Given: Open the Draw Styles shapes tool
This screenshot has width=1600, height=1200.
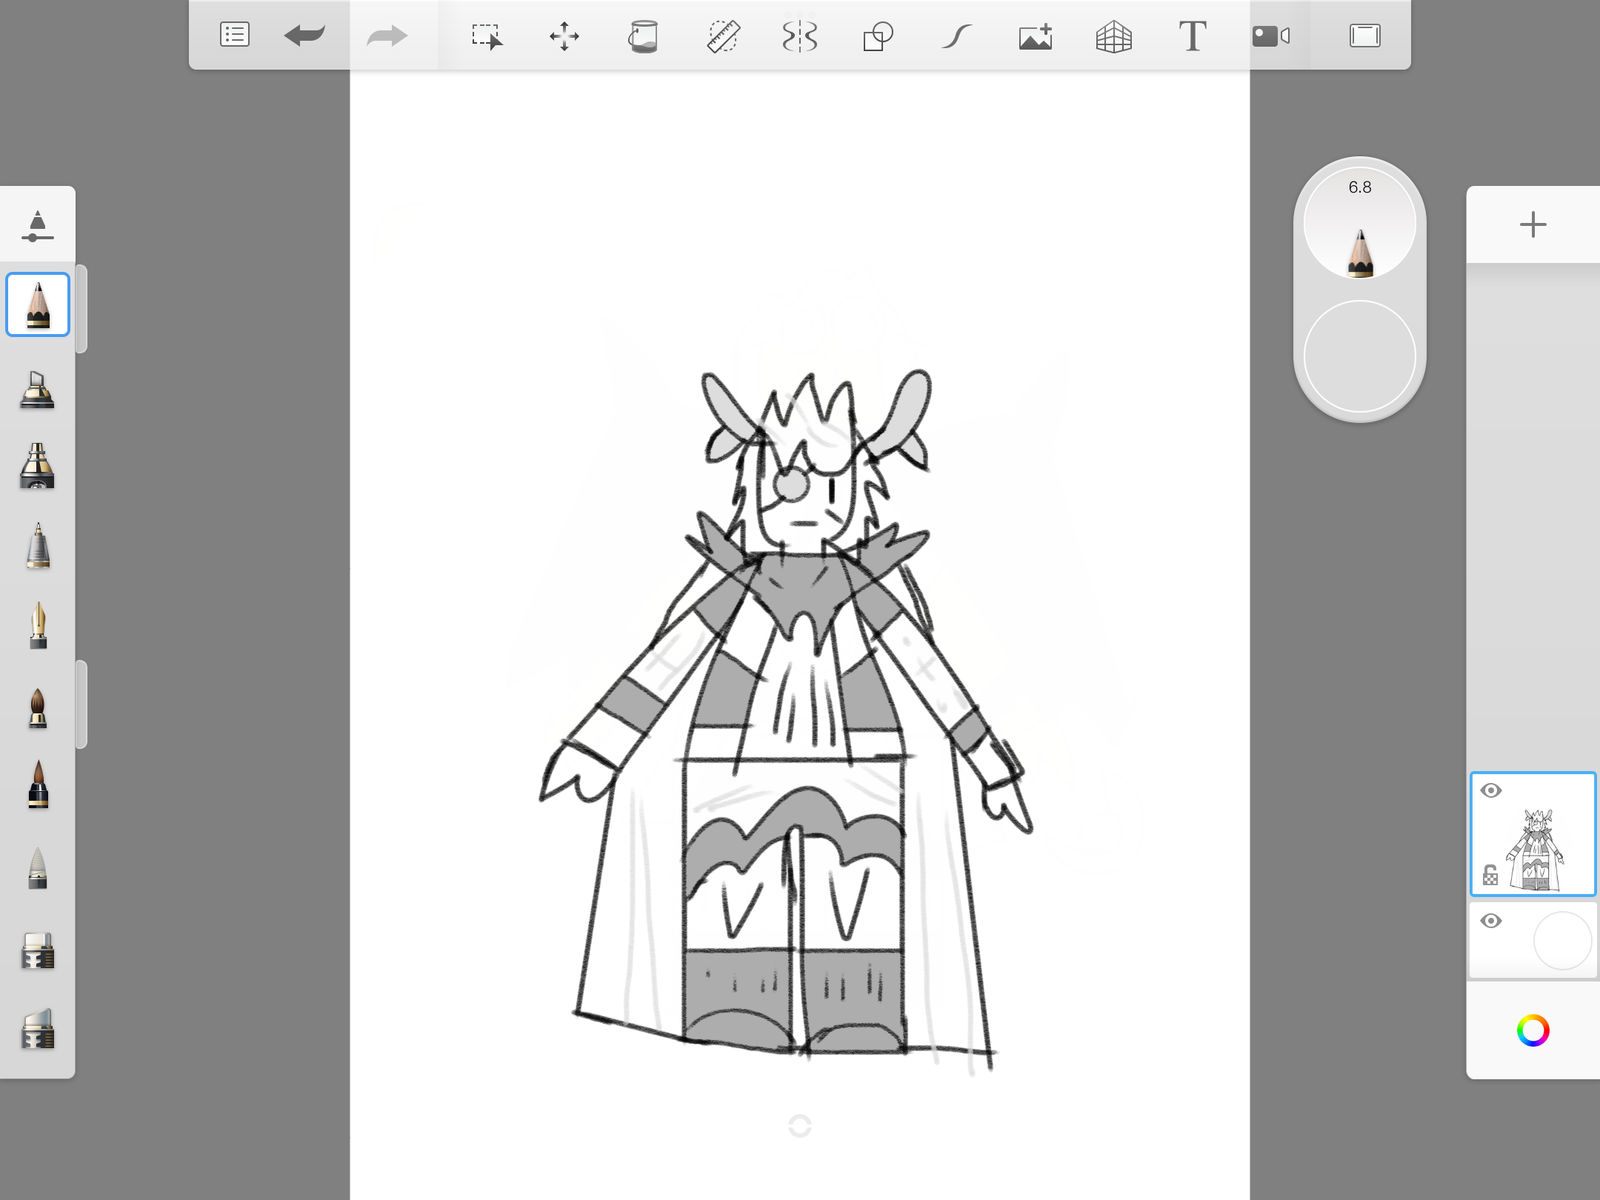Looking at the screenshot, I should [x=878, y=37].
